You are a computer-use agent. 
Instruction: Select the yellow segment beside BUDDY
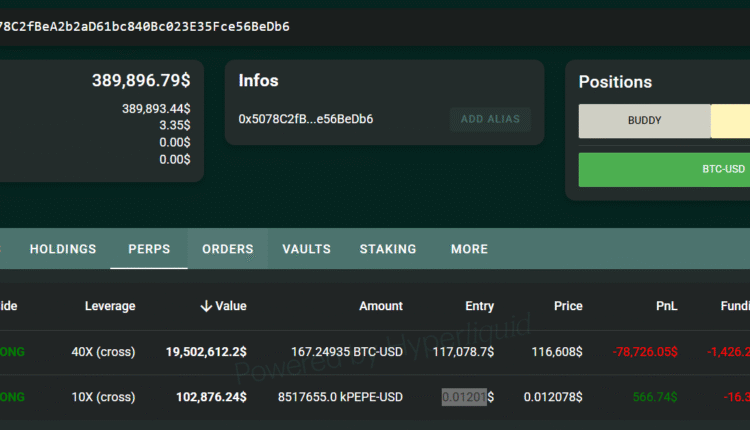[730, 121]
